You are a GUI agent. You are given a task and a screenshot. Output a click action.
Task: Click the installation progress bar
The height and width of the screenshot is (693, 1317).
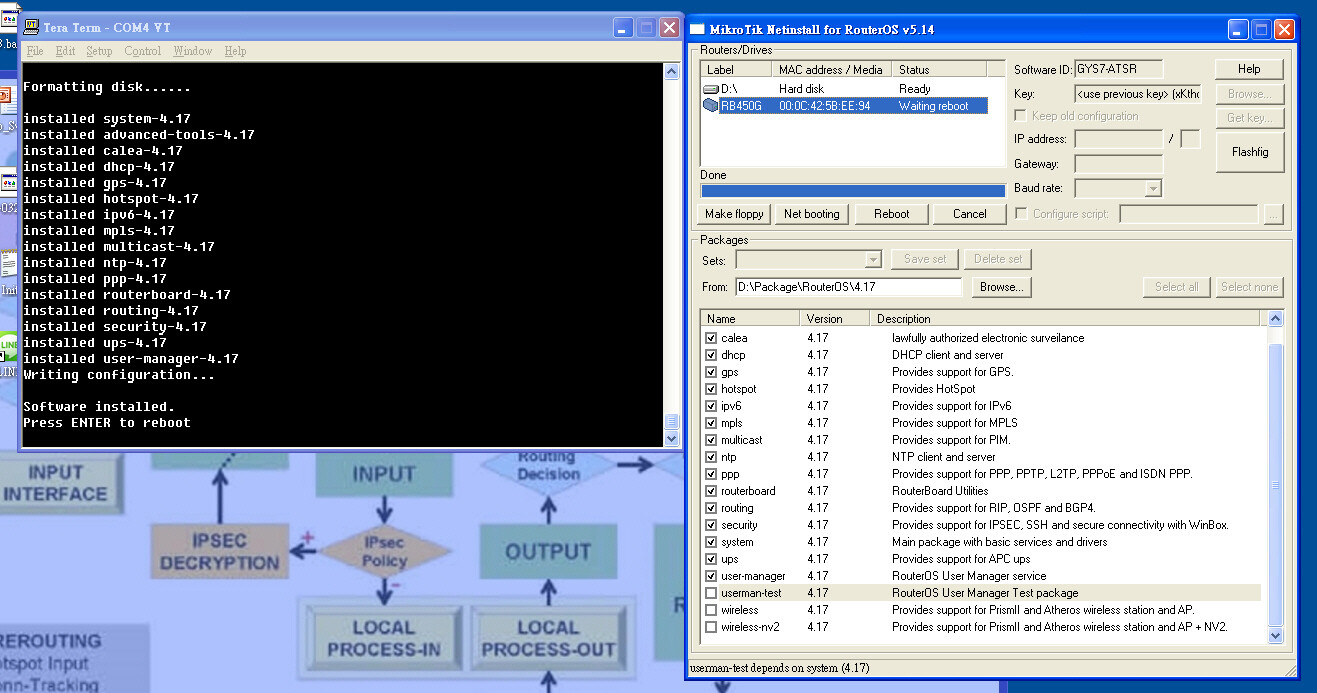point(852,191)
